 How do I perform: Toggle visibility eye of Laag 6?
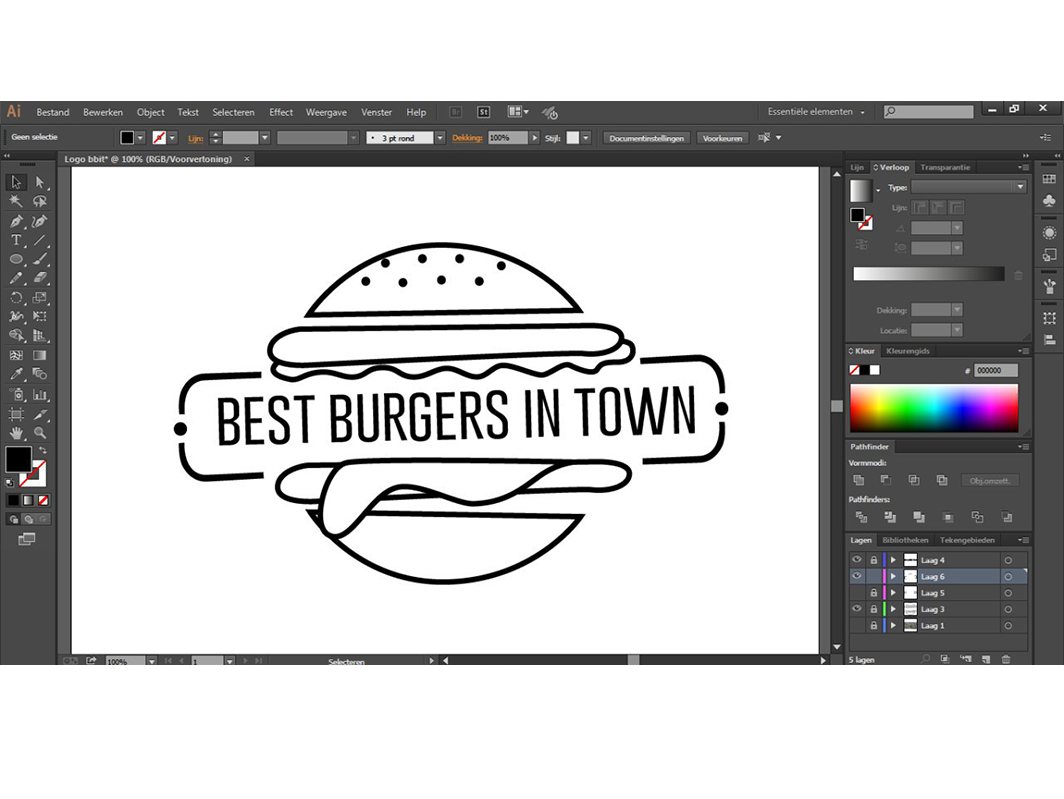point(857,576)
